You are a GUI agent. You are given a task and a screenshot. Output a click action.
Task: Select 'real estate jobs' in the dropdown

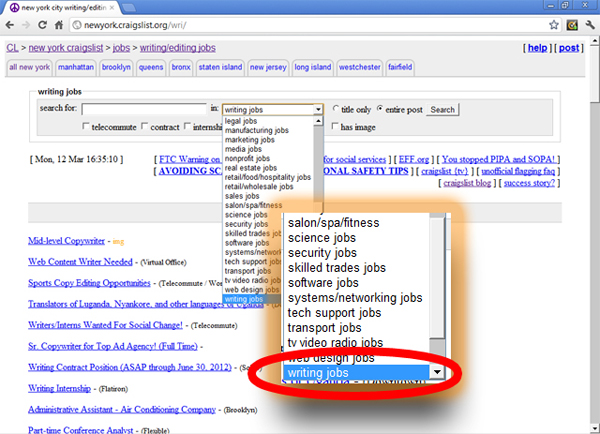click(x=251, y=168)
